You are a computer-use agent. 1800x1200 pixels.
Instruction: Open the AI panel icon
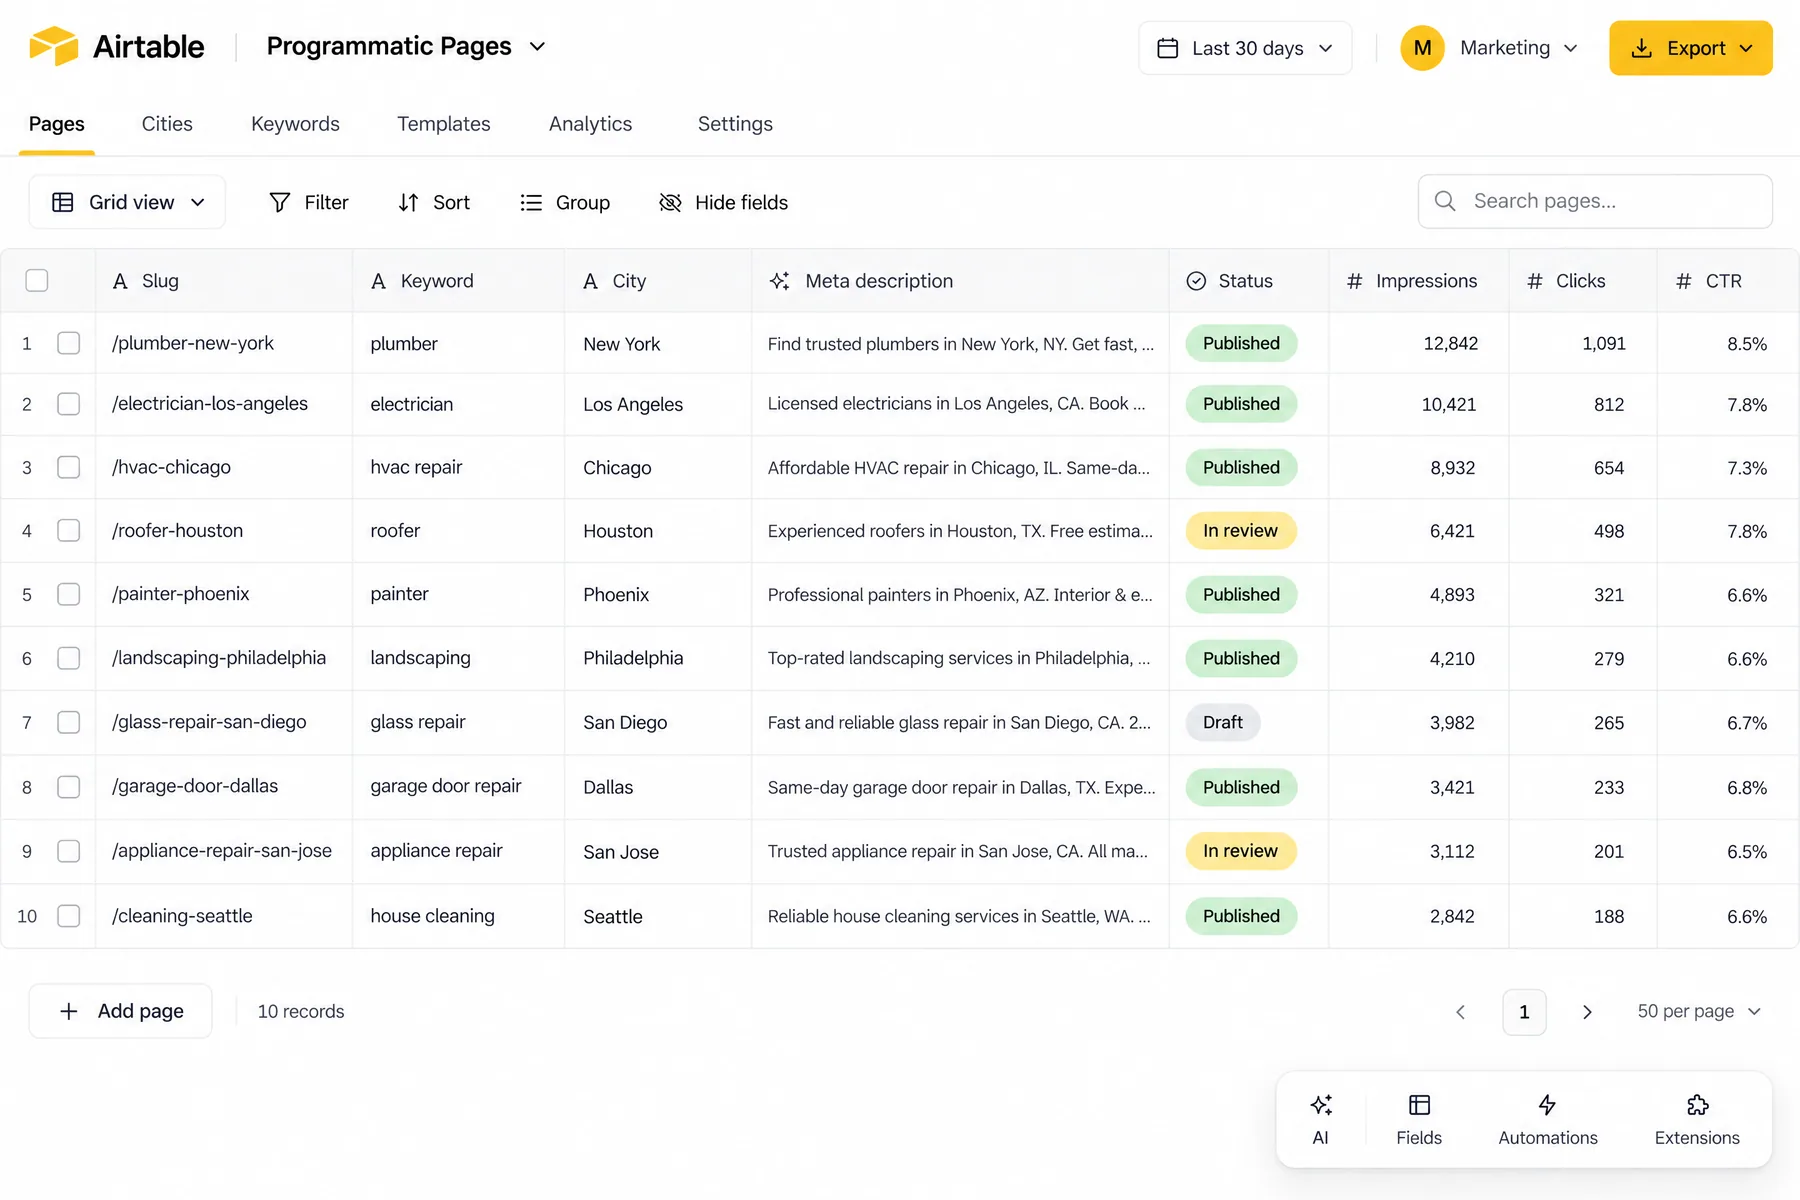coord(1321,1105)
